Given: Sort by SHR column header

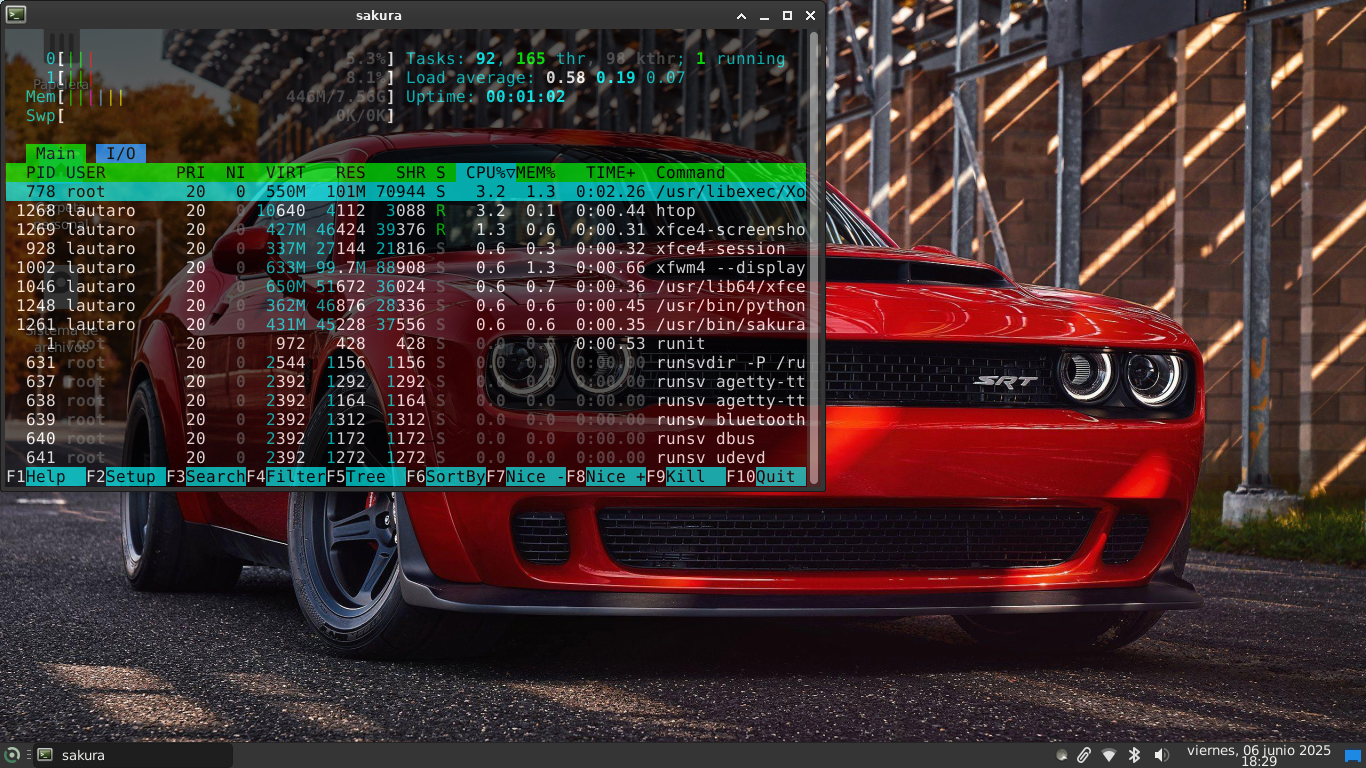Looking at the screenshot, I should pos(411,173).
